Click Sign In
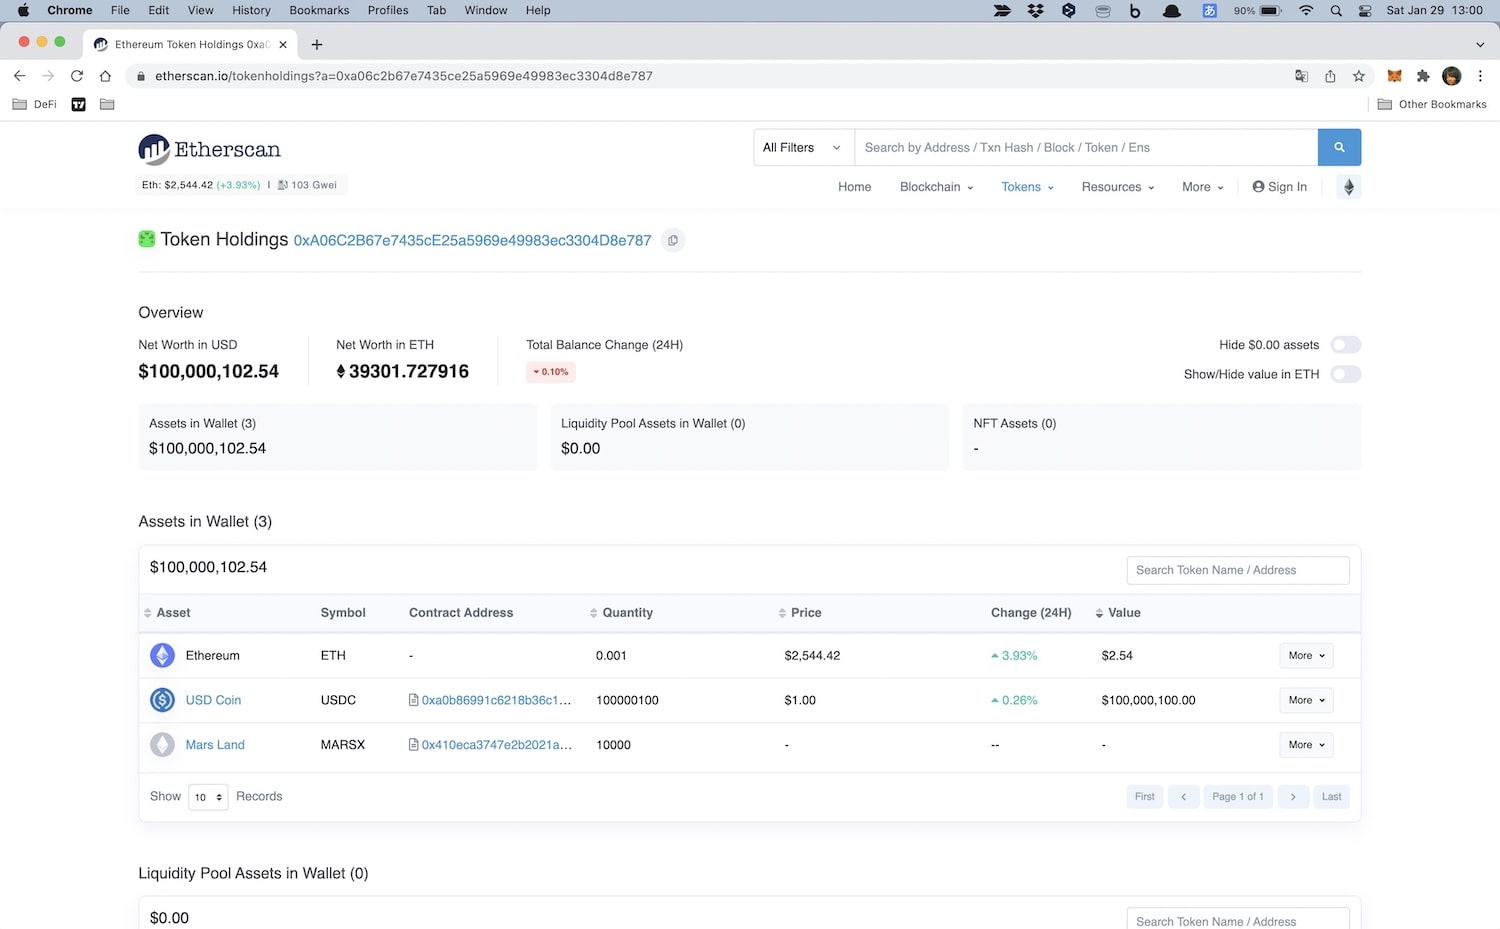The image size is (1500, 929). (x=1279, y=187)
